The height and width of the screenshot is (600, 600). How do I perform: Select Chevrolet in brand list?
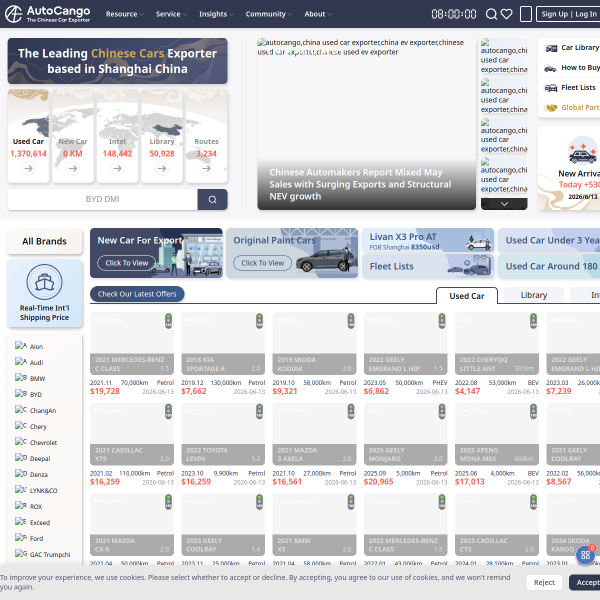click(x=36, y=442)
